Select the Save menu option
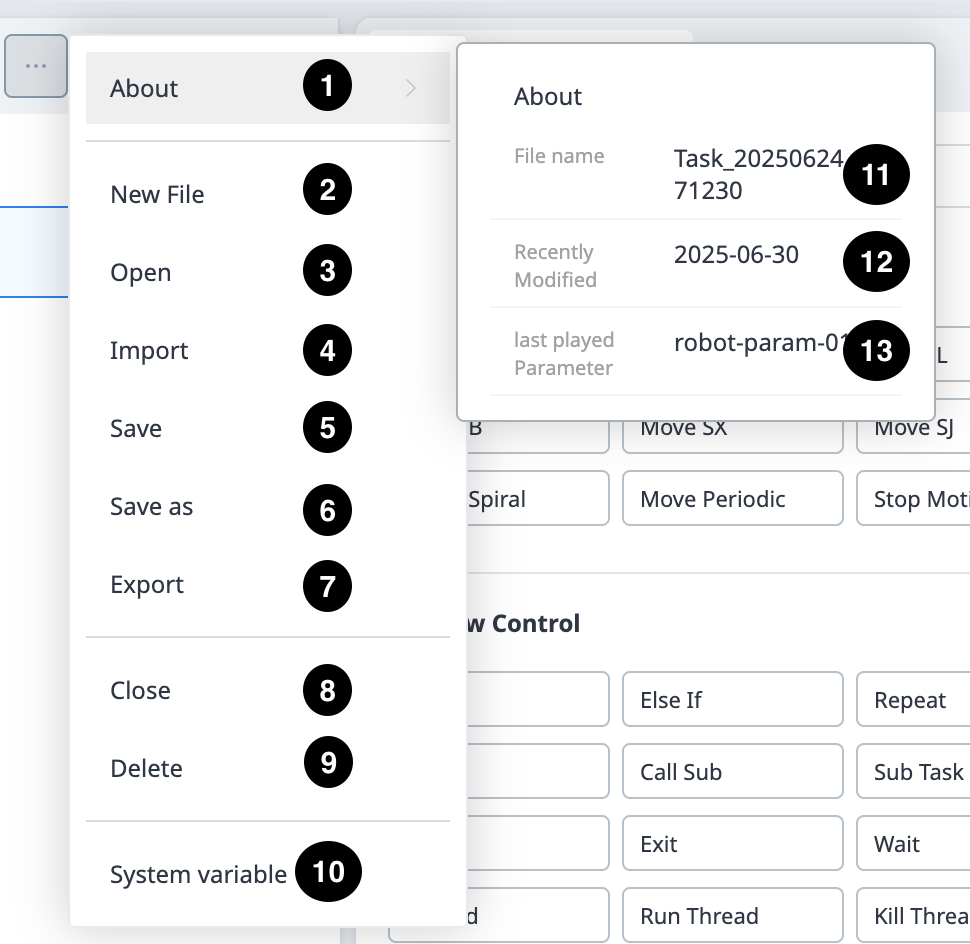 pyautogui.click(x=136, y=429)
